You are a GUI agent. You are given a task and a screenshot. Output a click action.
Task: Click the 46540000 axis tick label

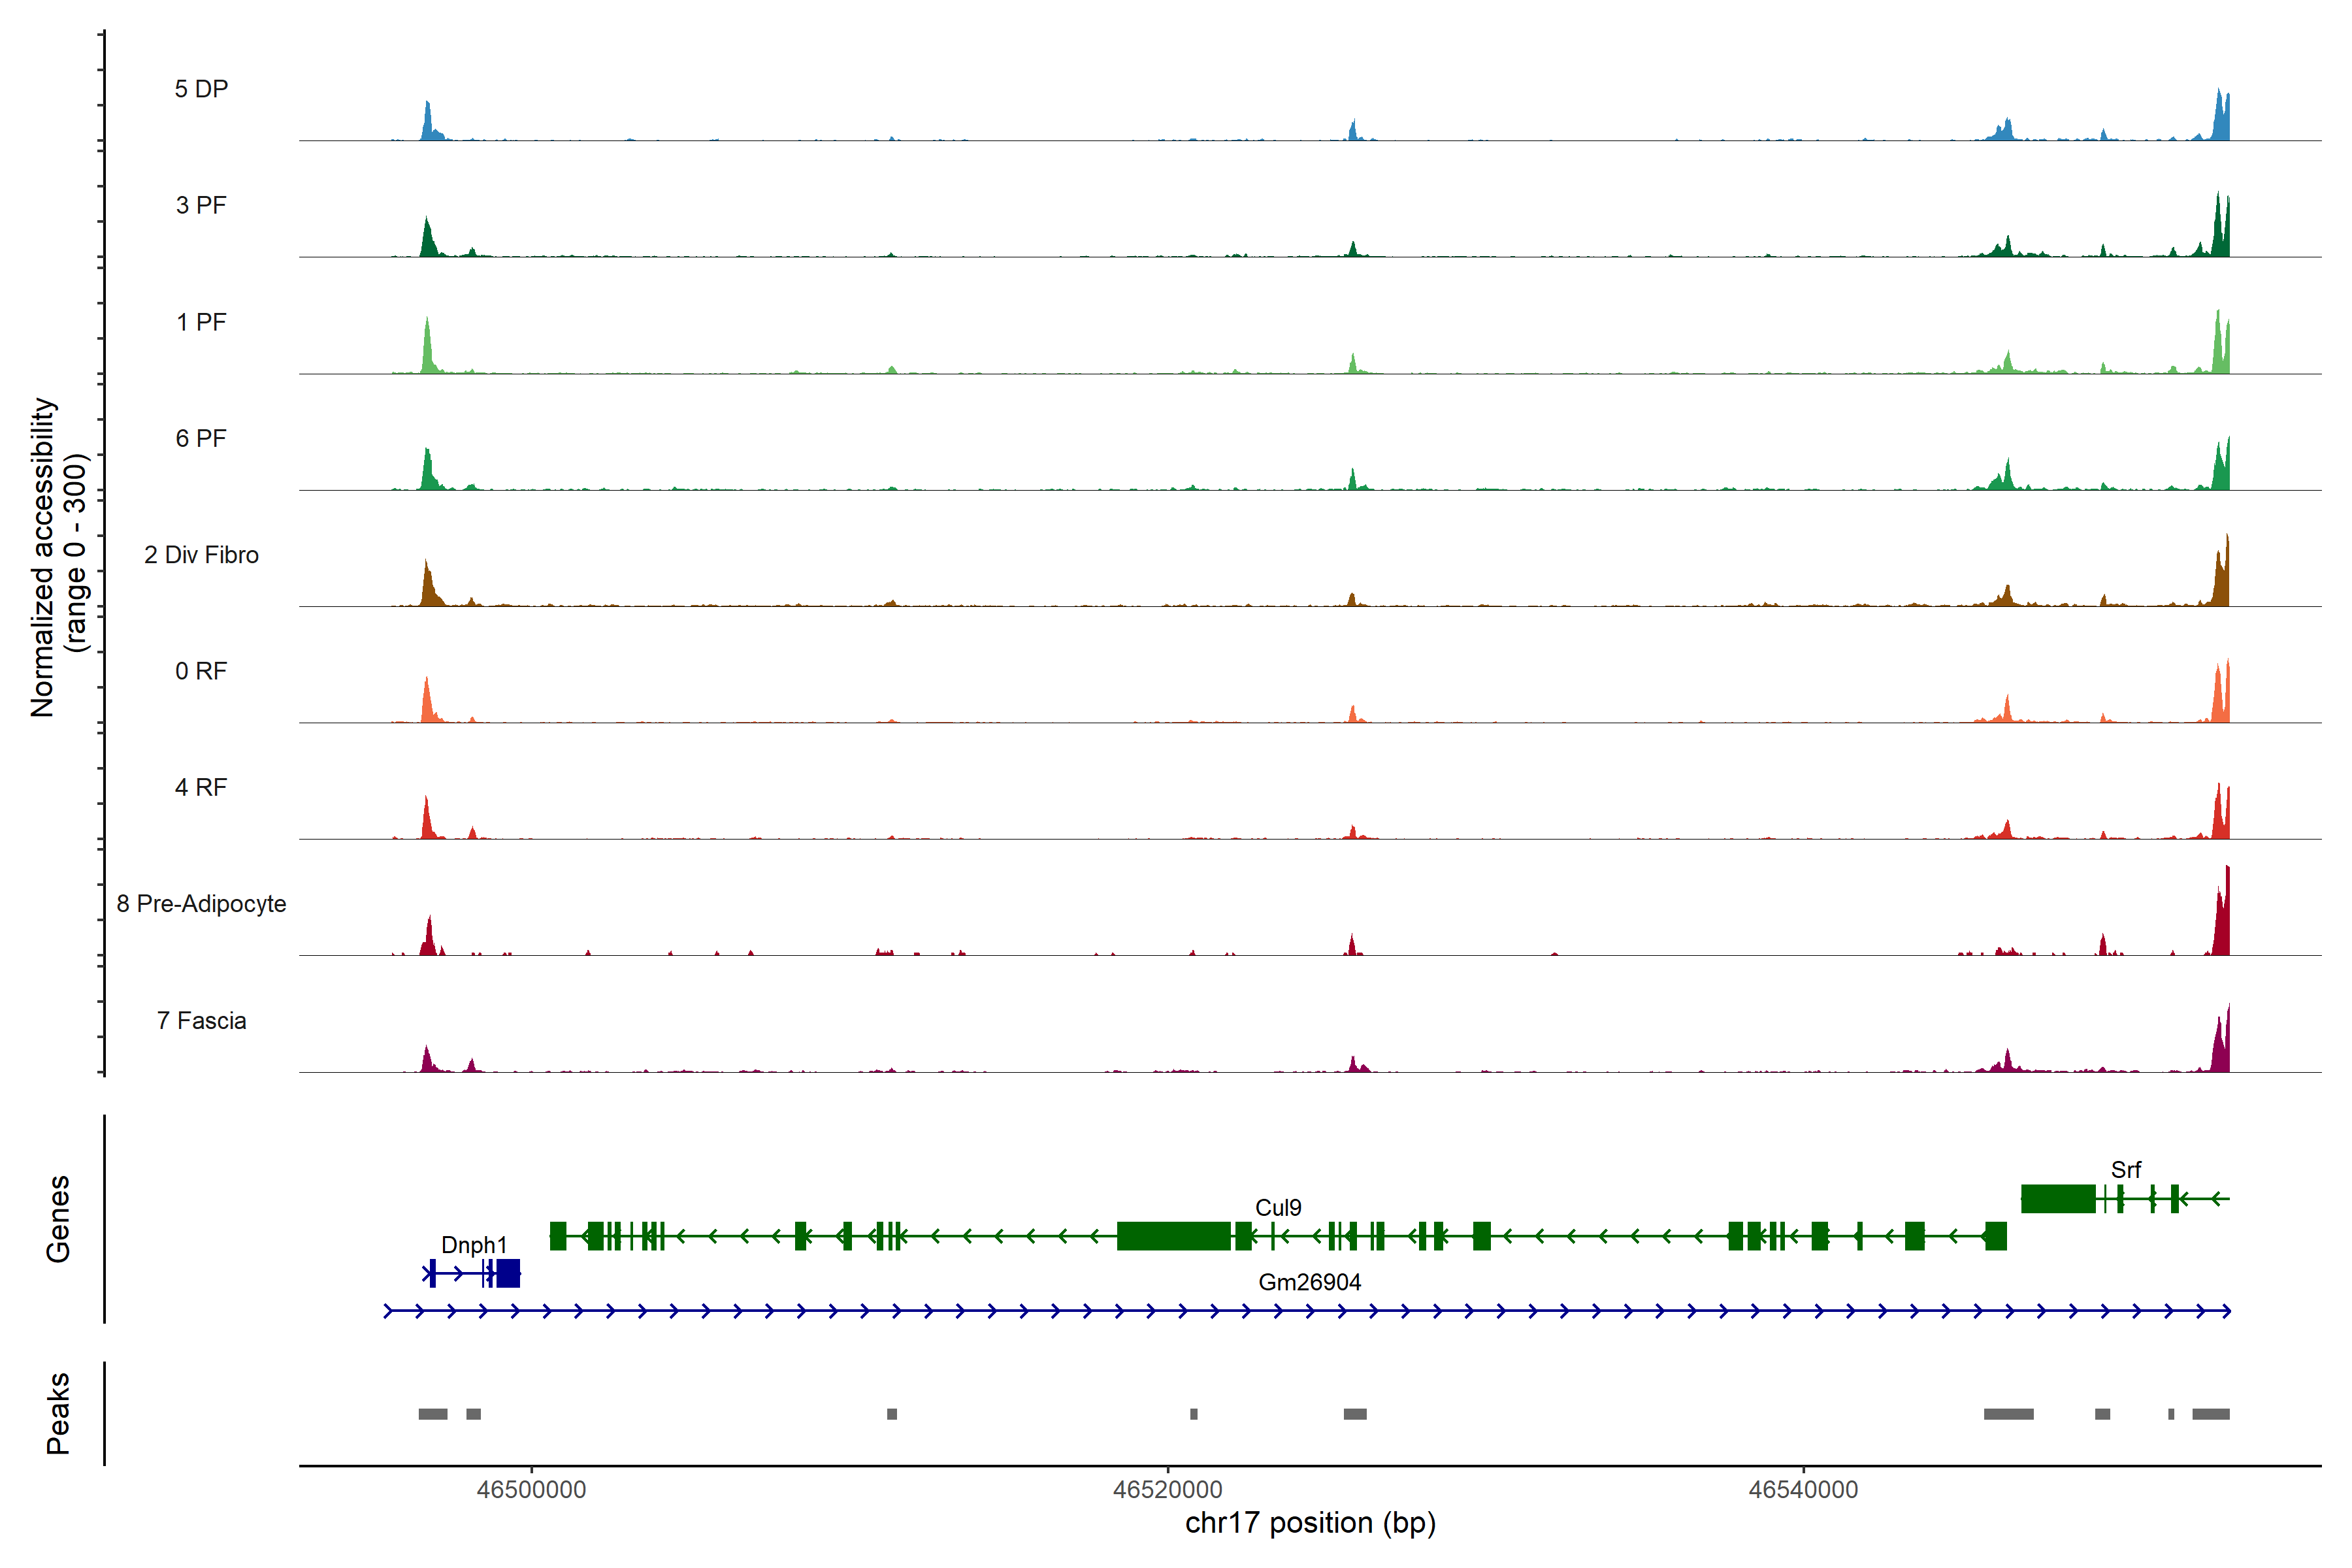point(1803,1489)
